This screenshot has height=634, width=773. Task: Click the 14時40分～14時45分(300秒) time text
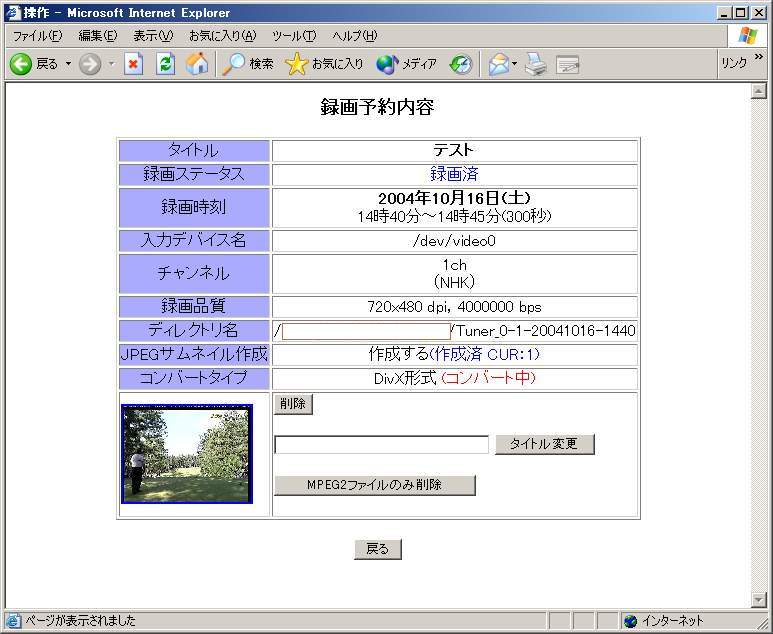pyautogui.click(x=454, y=216)
